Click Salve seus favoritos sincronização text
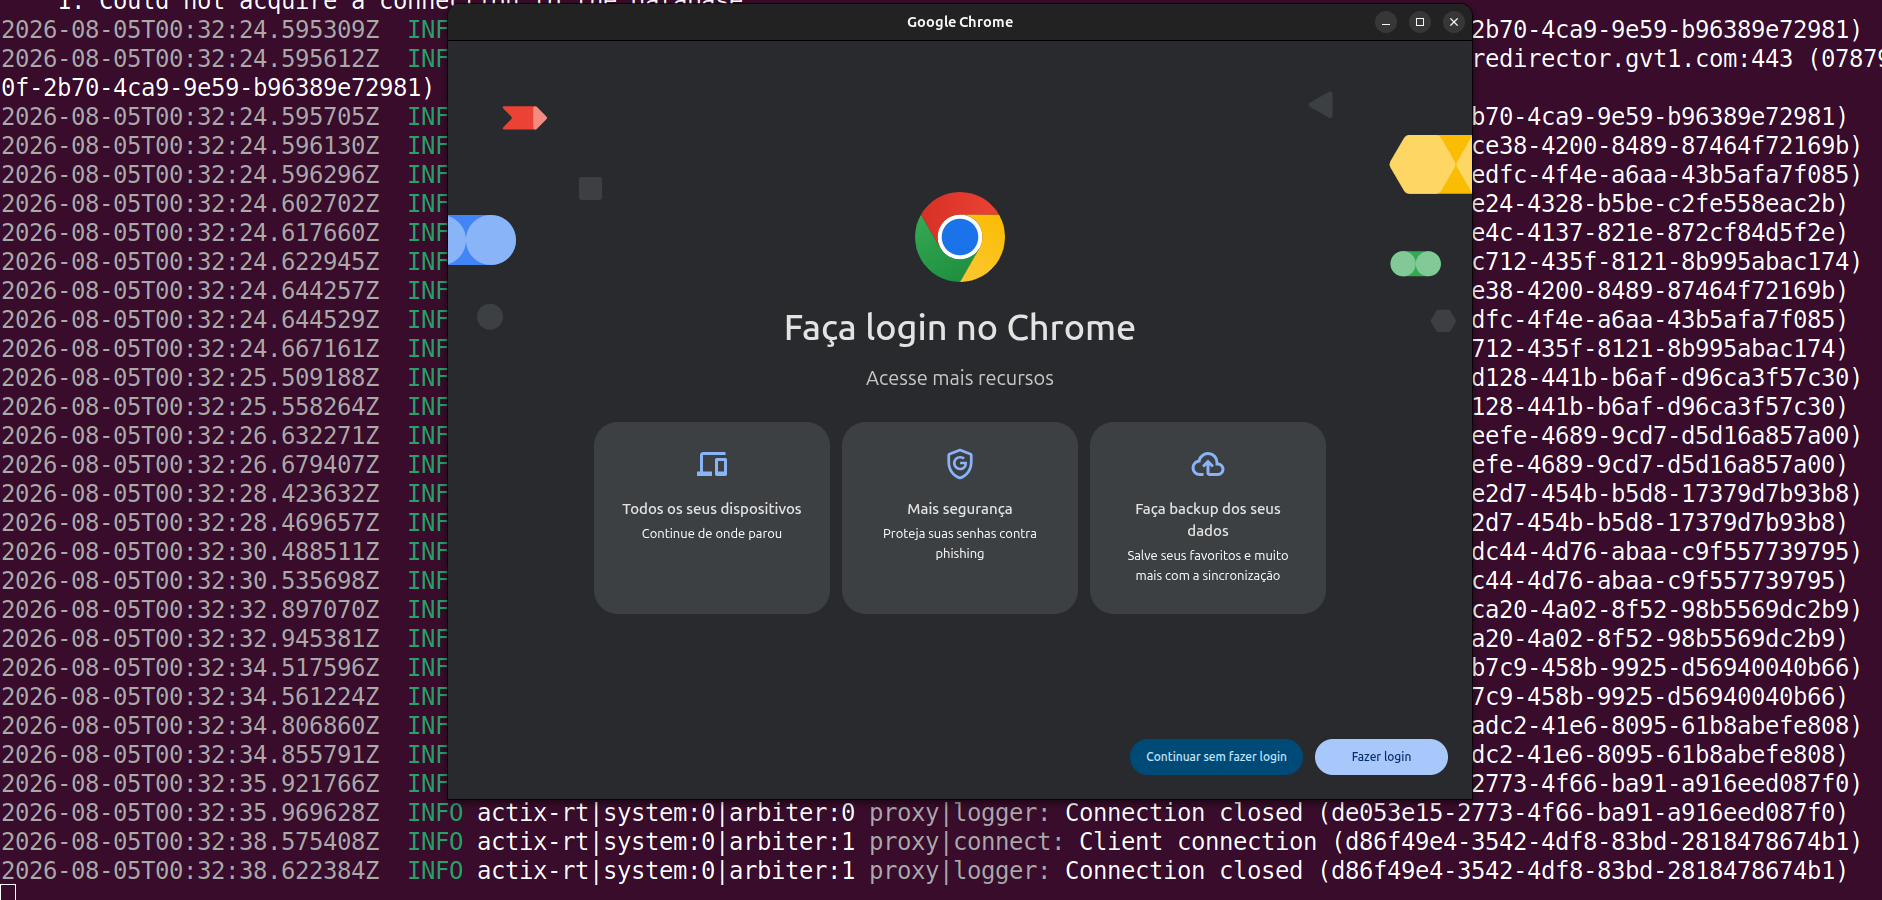This screenshot has height=900, width=1882. point(1208,566)
